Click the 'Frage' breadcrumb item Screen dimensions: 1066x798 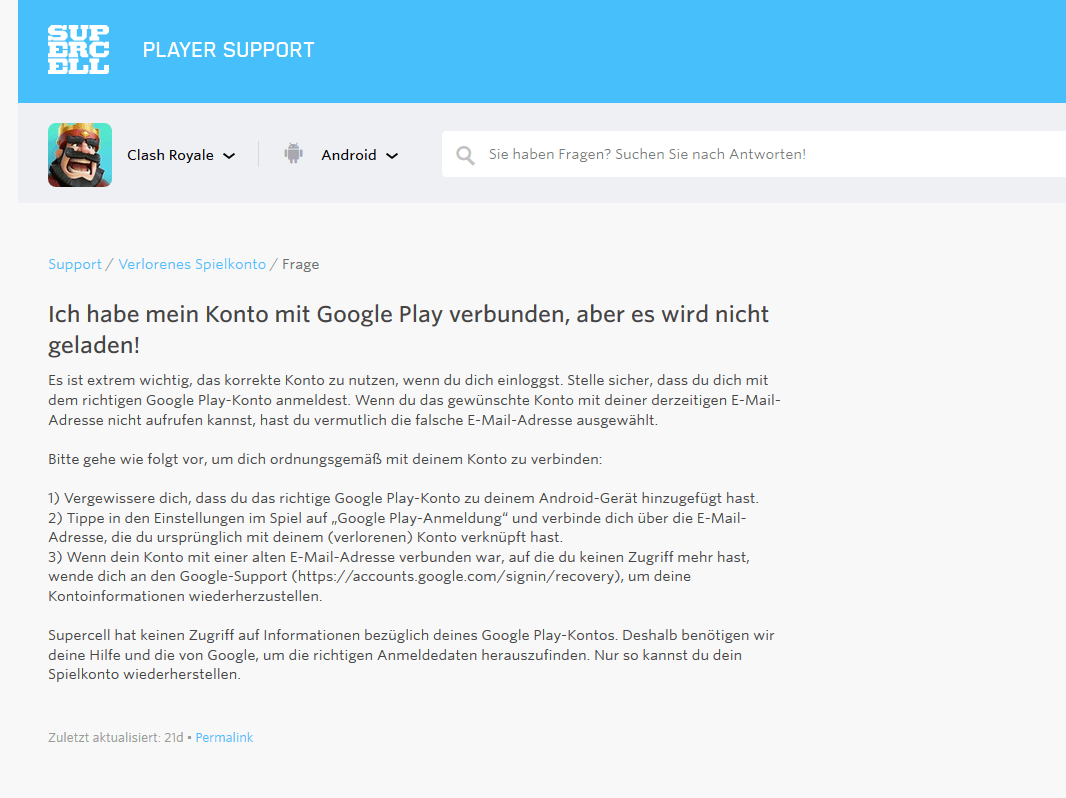click(301, 264)
